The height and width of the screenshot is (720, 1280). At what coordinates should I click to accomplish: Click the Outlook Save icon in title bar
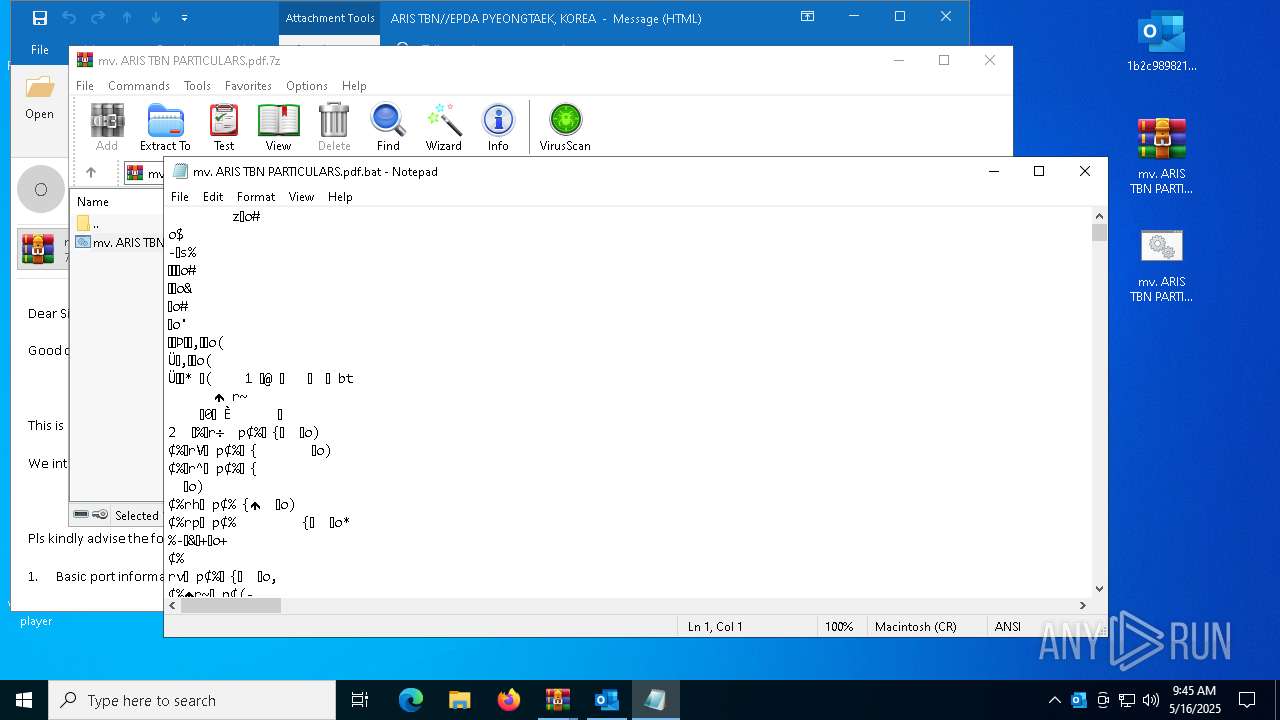click(x=40, y=18)
